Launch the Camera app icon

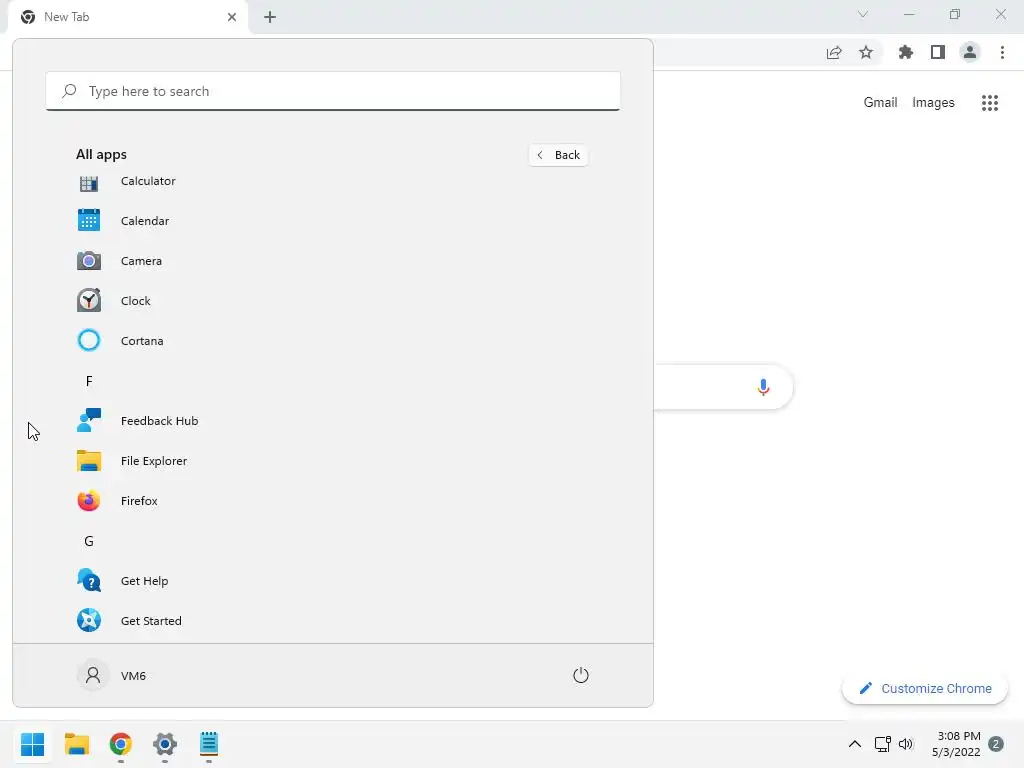(89, 261)
